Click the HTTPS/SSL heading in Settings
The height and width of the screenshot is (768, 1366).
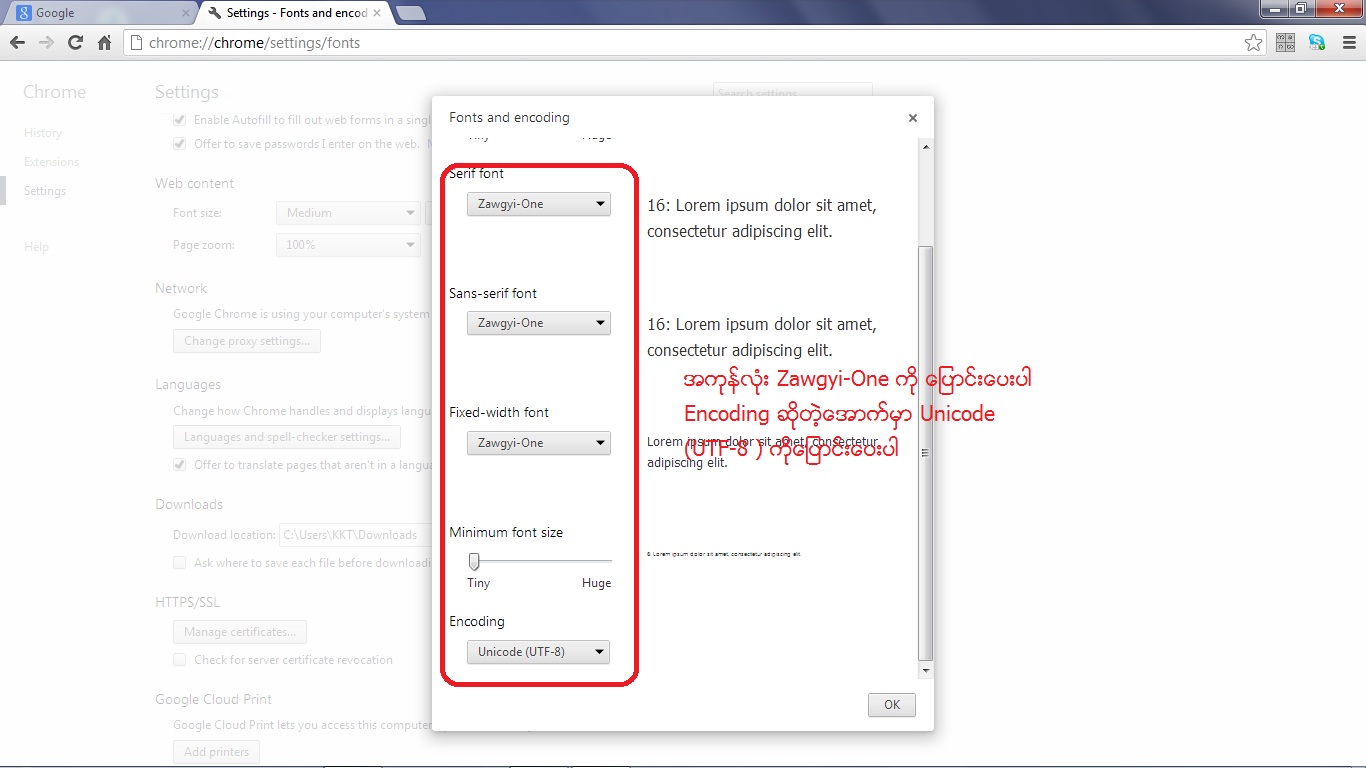pos(187,603)
